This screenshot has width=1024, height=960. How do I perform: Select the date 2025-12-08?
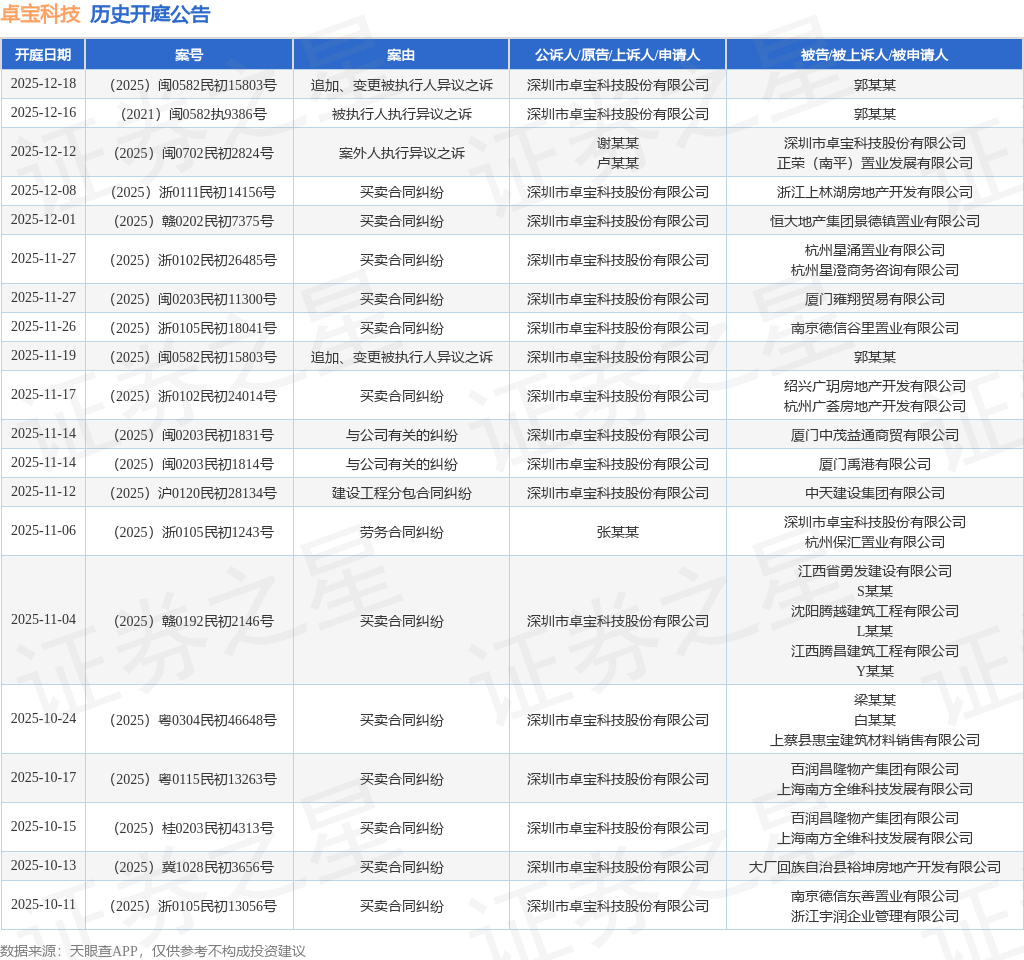43,191
